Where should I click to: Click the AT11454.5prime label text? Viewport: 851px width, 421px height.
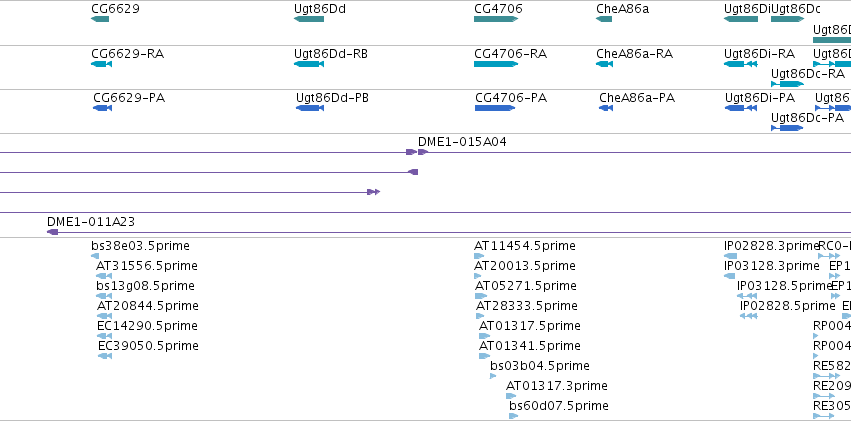point(525,246)
